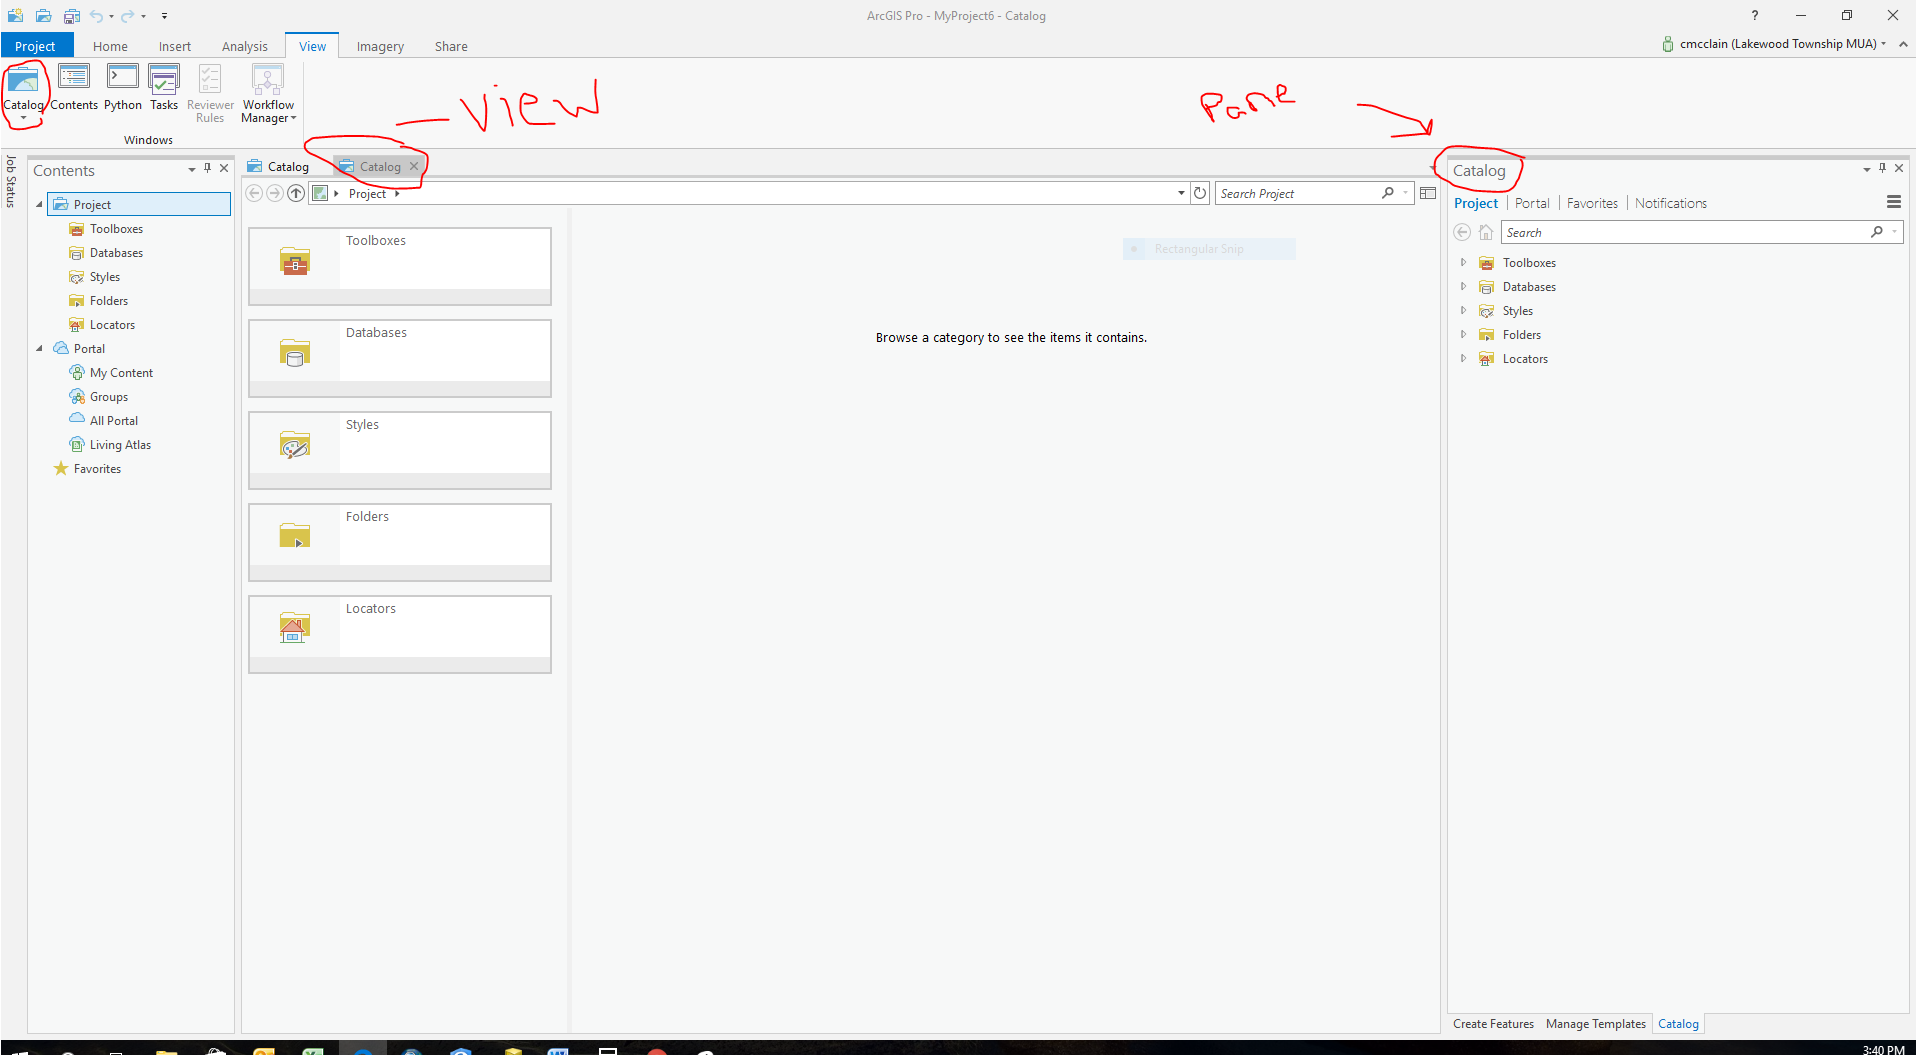The width and height of the screenshot is (1916, 1055).
Task: Click the back arrow in the Catalog view
Action: point(254,193)
